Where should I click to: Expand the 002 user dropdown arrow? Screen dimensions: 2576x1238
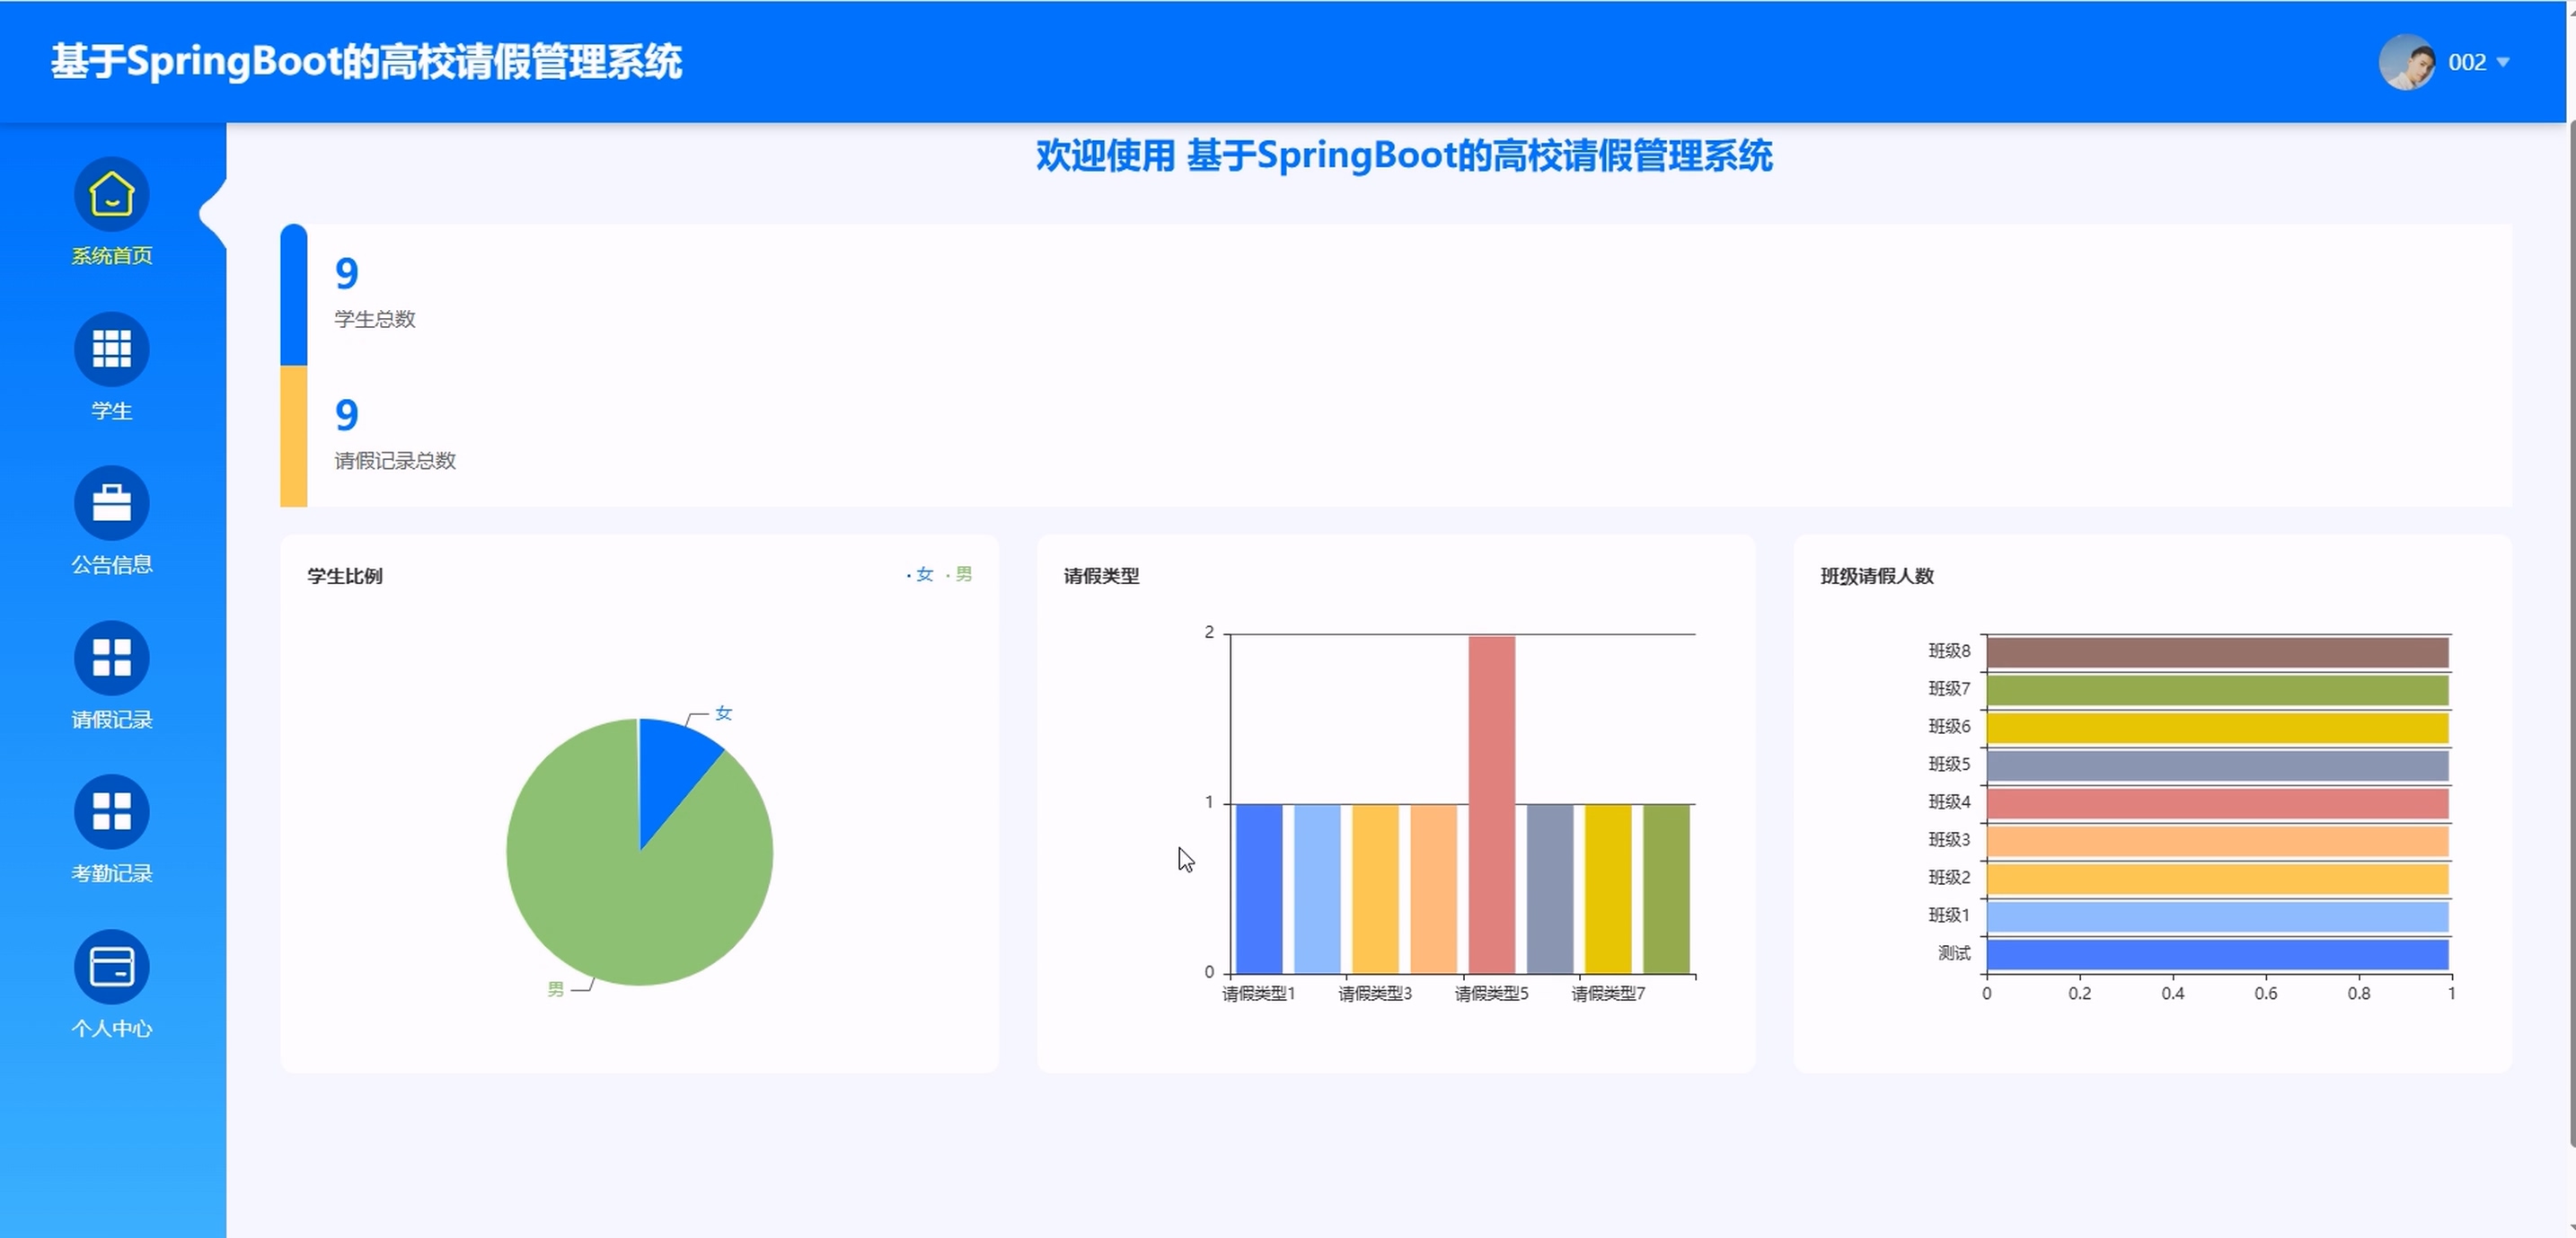click(2503, 62)
